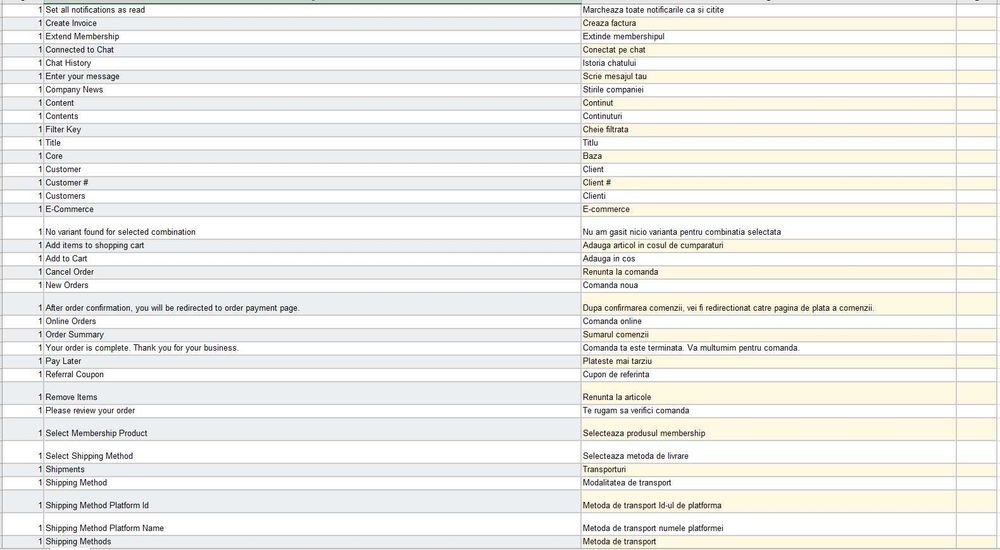1000x550 pixels.
Task: Select the 'Cancel Order' cell
Action: coord(312,272)
